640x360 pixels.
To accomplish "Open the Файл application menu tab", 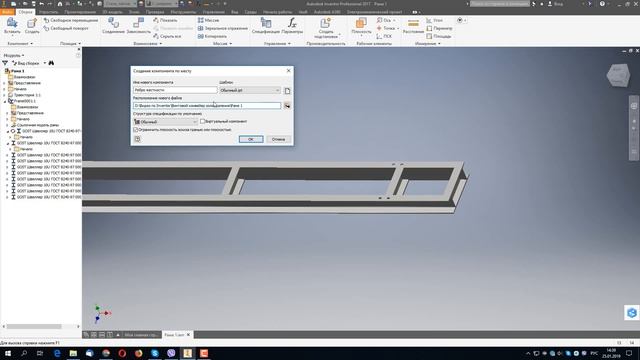I will click(7, 12).
